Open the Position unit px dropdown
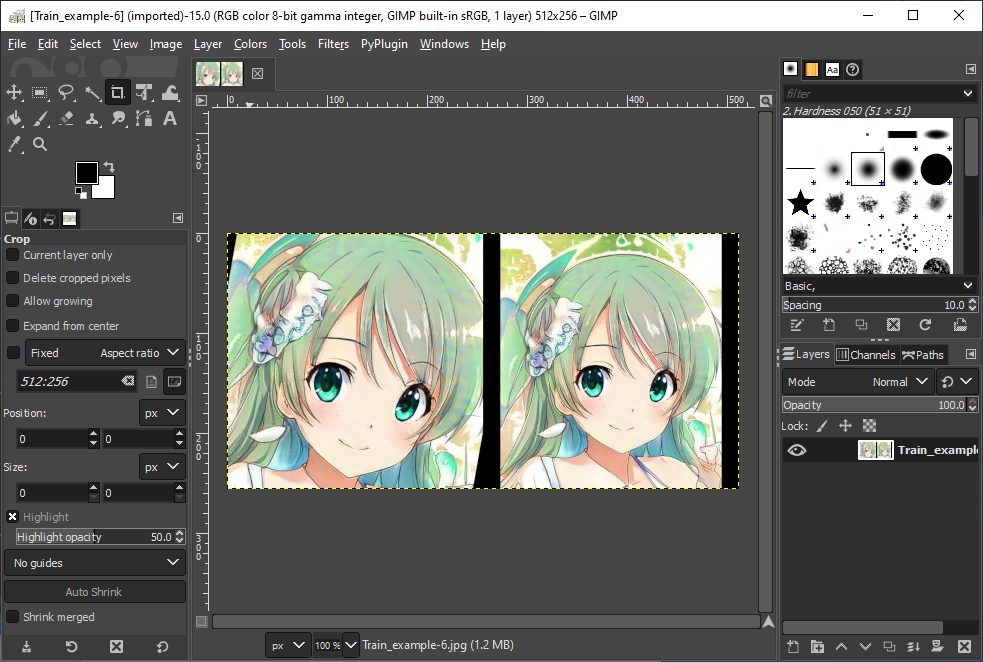The width and height of the screenshot is (983, 662). coord(162,412)
